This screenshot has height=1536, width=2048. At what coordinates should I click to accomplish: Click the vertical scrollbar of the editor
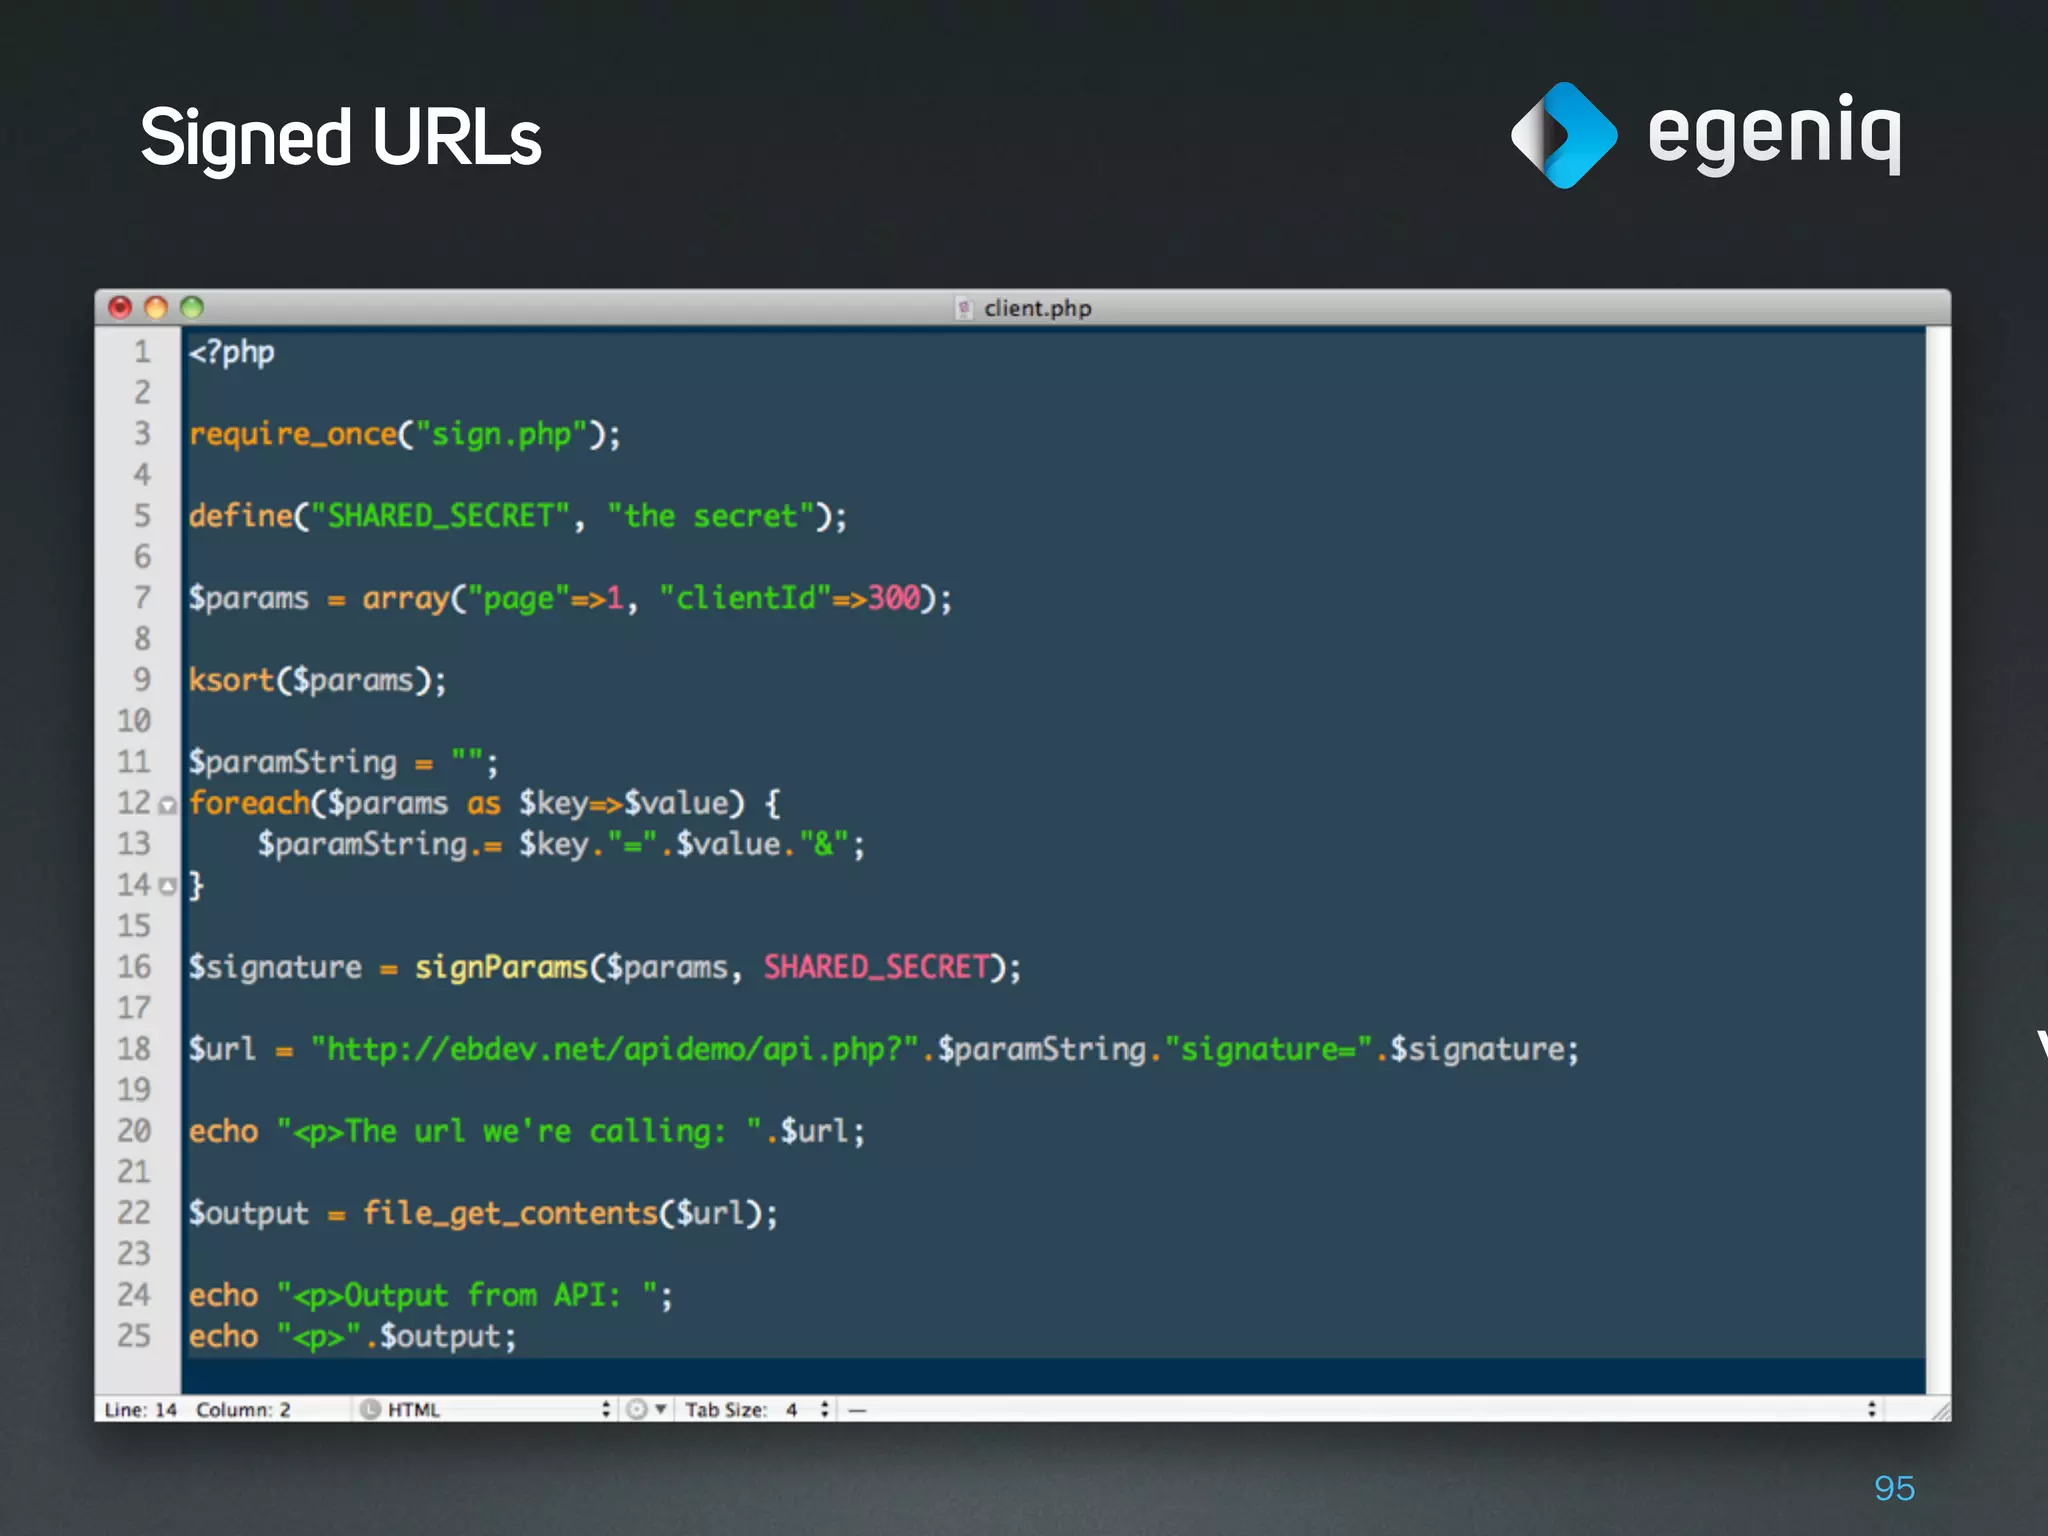click(1938, 860)
